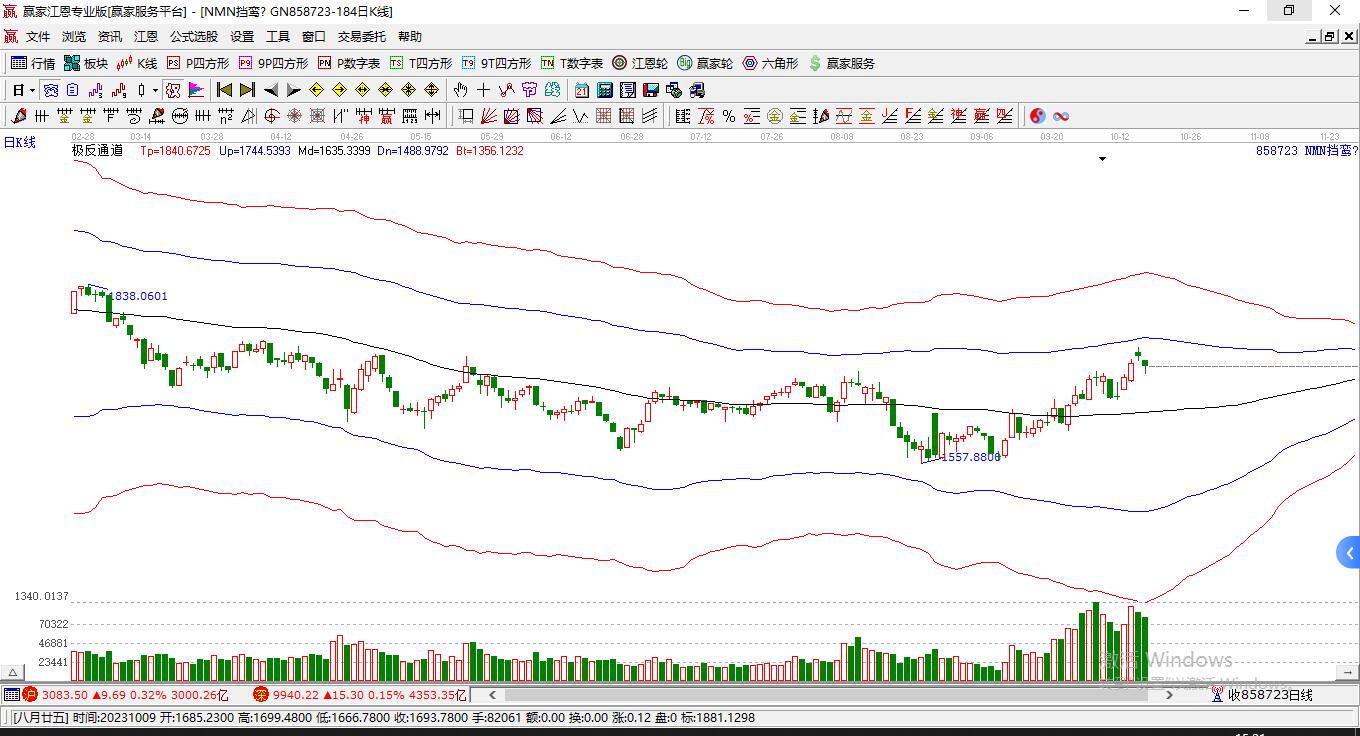Select the percent % retracement tool
This screenshot has height=736, width=1360.
pos(728,116)
